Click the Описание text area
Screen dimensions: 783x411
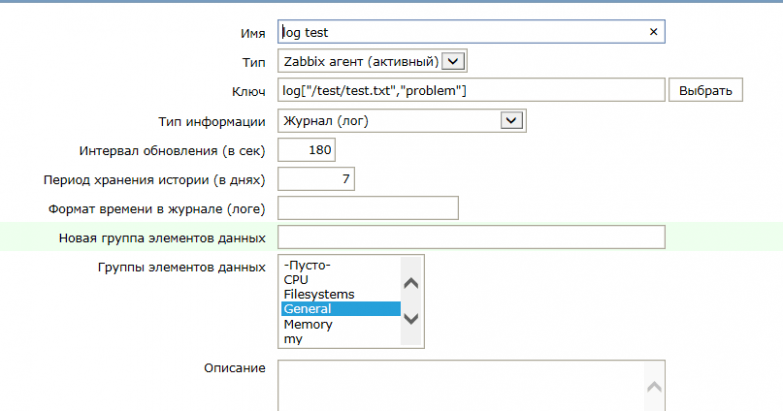coord(460,385)
